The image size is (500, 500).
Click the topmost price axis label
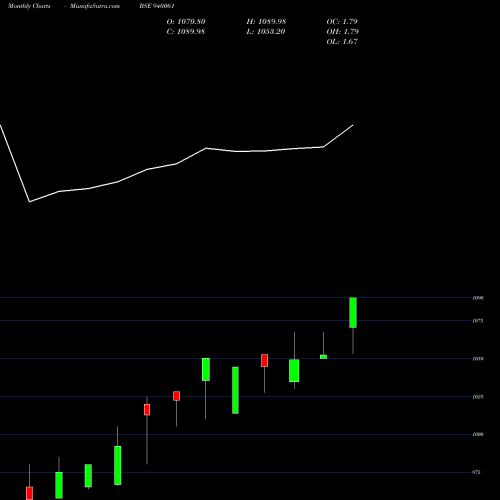pyautogui.click(x=478, y=298)
